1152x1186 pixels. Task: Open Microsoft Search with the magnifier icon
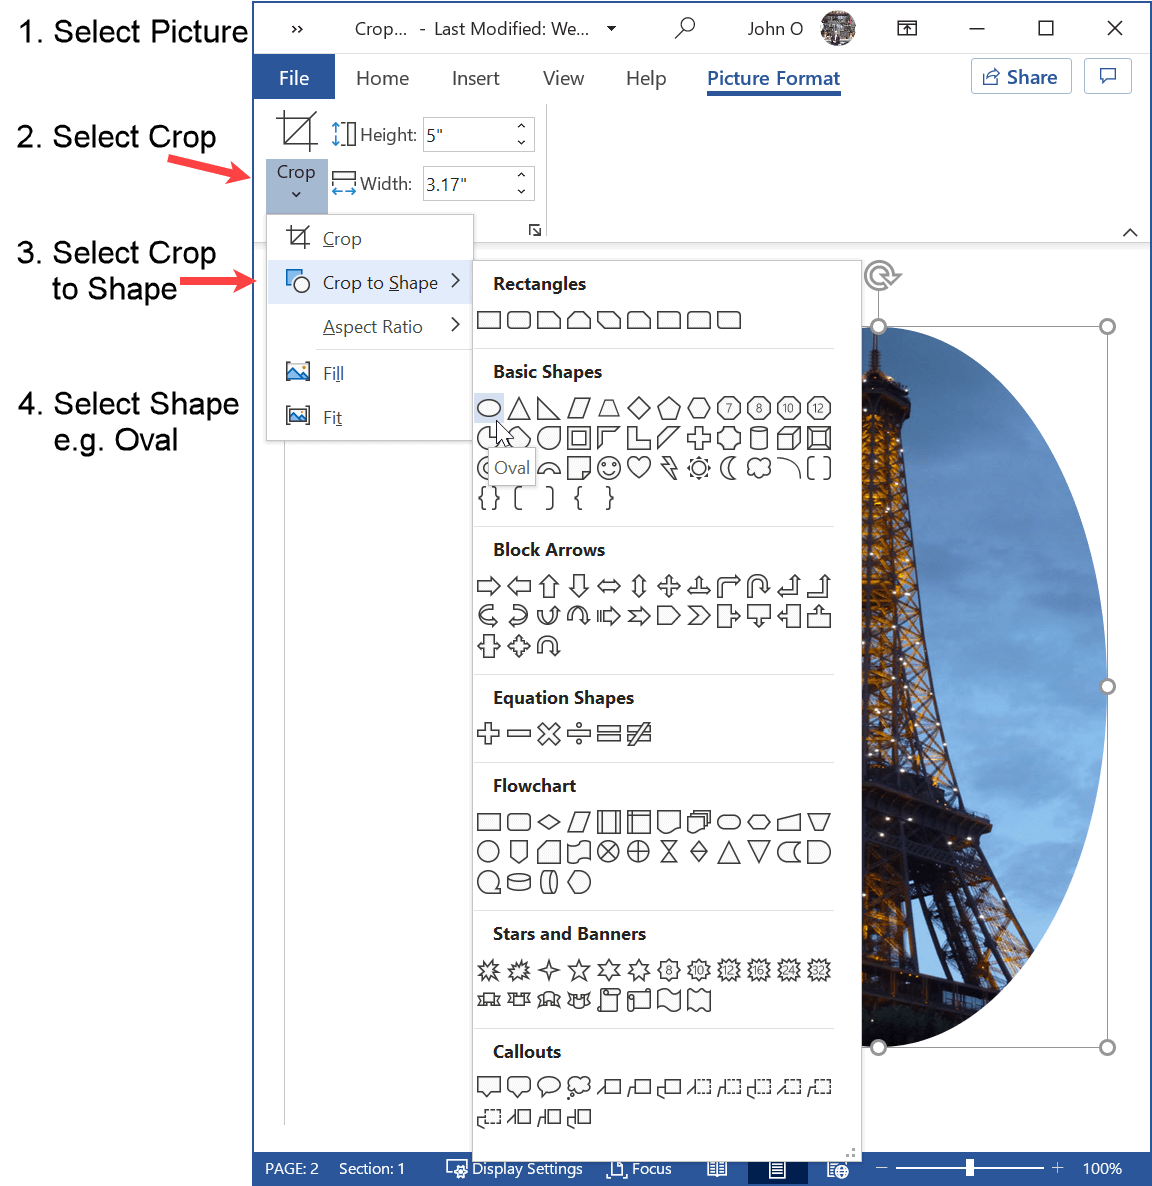(685, 28)
